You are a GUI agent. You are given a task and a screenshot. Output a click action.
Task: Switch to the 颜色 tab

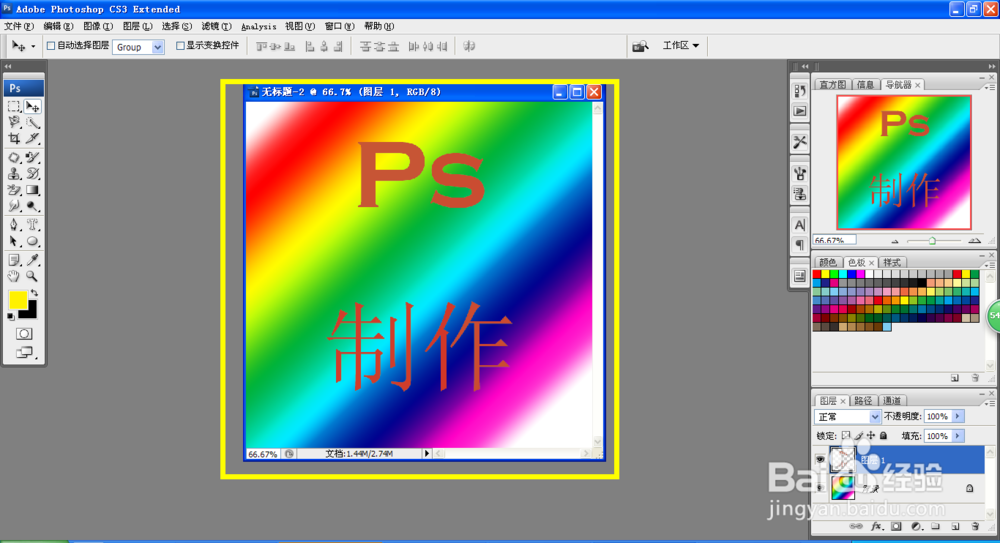coord(828,262)
